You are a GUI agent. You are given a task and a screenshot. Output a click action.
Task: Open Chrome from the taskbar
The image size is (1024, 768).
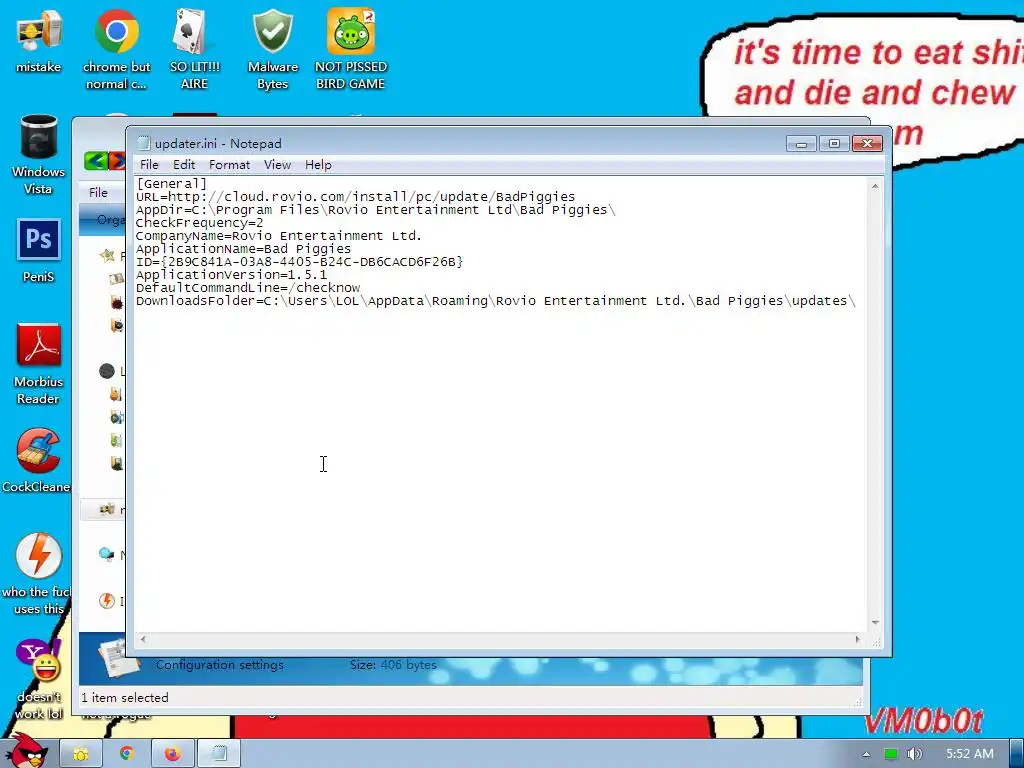click(127, 754)
